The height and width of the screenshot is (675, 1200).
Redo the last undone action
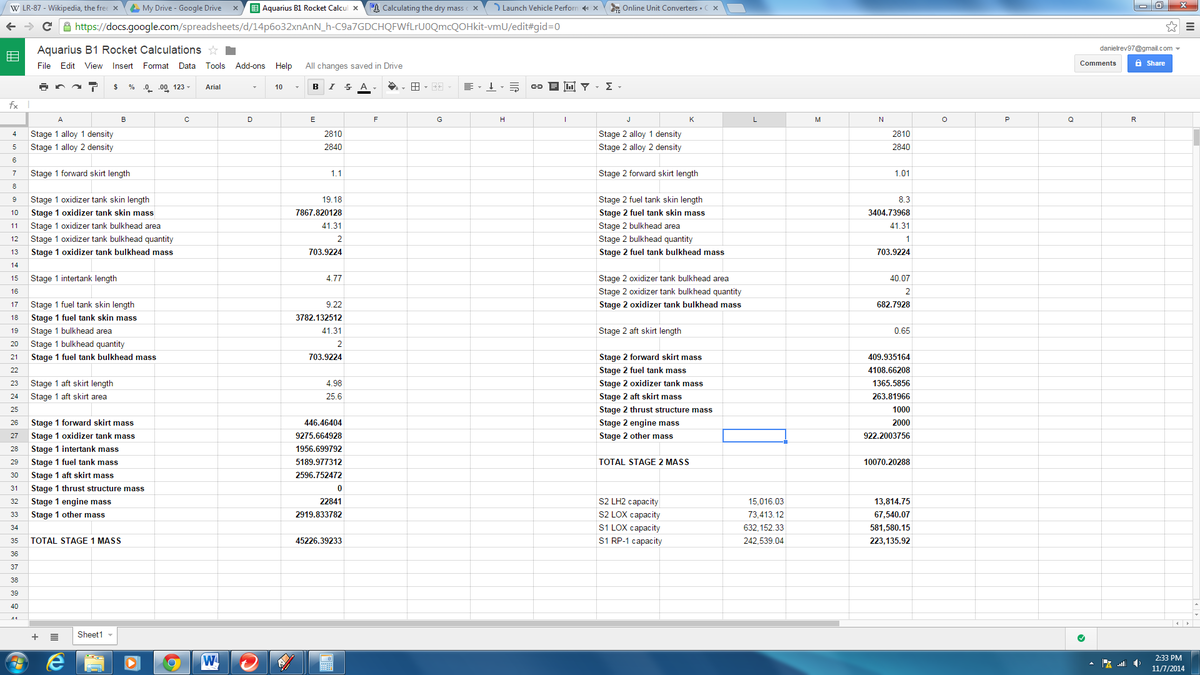76,87
